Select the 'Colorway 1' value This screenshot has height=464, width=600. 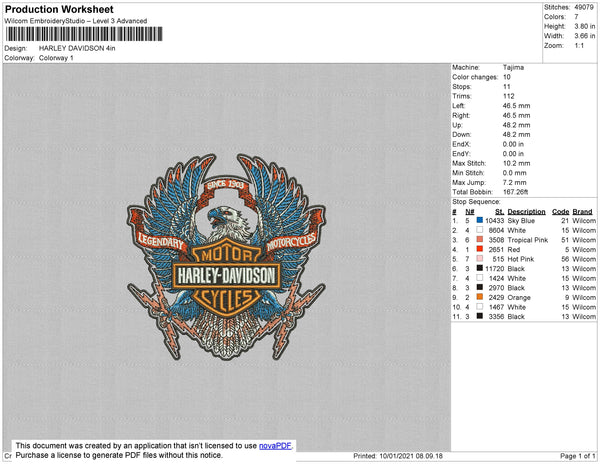click(x=56, y=58)
